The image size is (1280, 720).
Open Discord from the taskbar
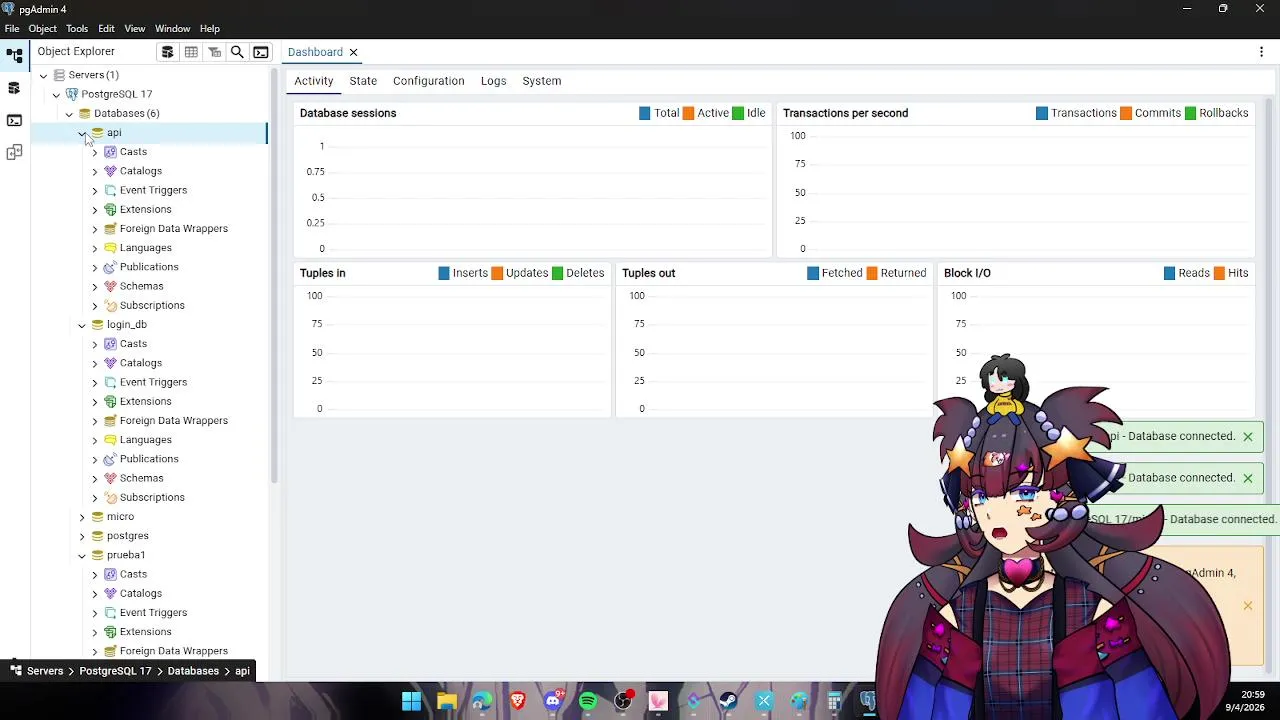(x=553, y=701)
